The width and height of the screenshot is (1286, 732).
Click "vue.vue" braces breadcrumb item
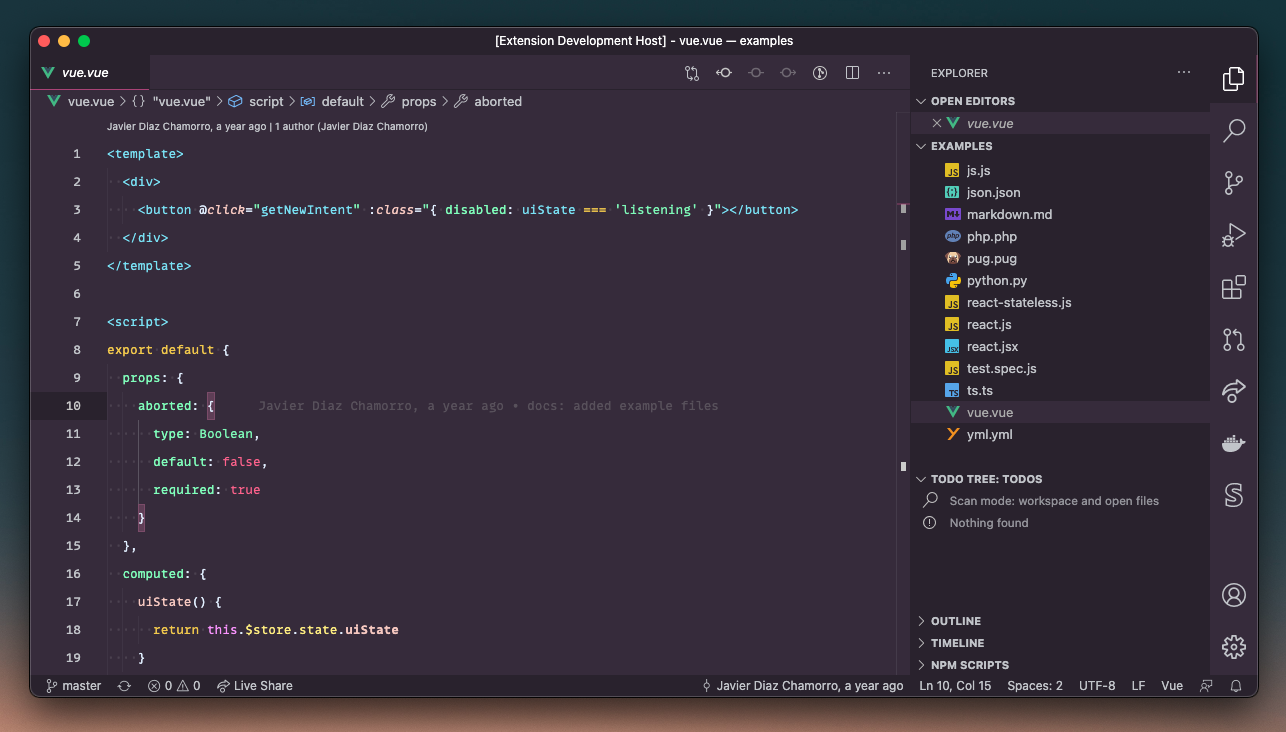172,102
